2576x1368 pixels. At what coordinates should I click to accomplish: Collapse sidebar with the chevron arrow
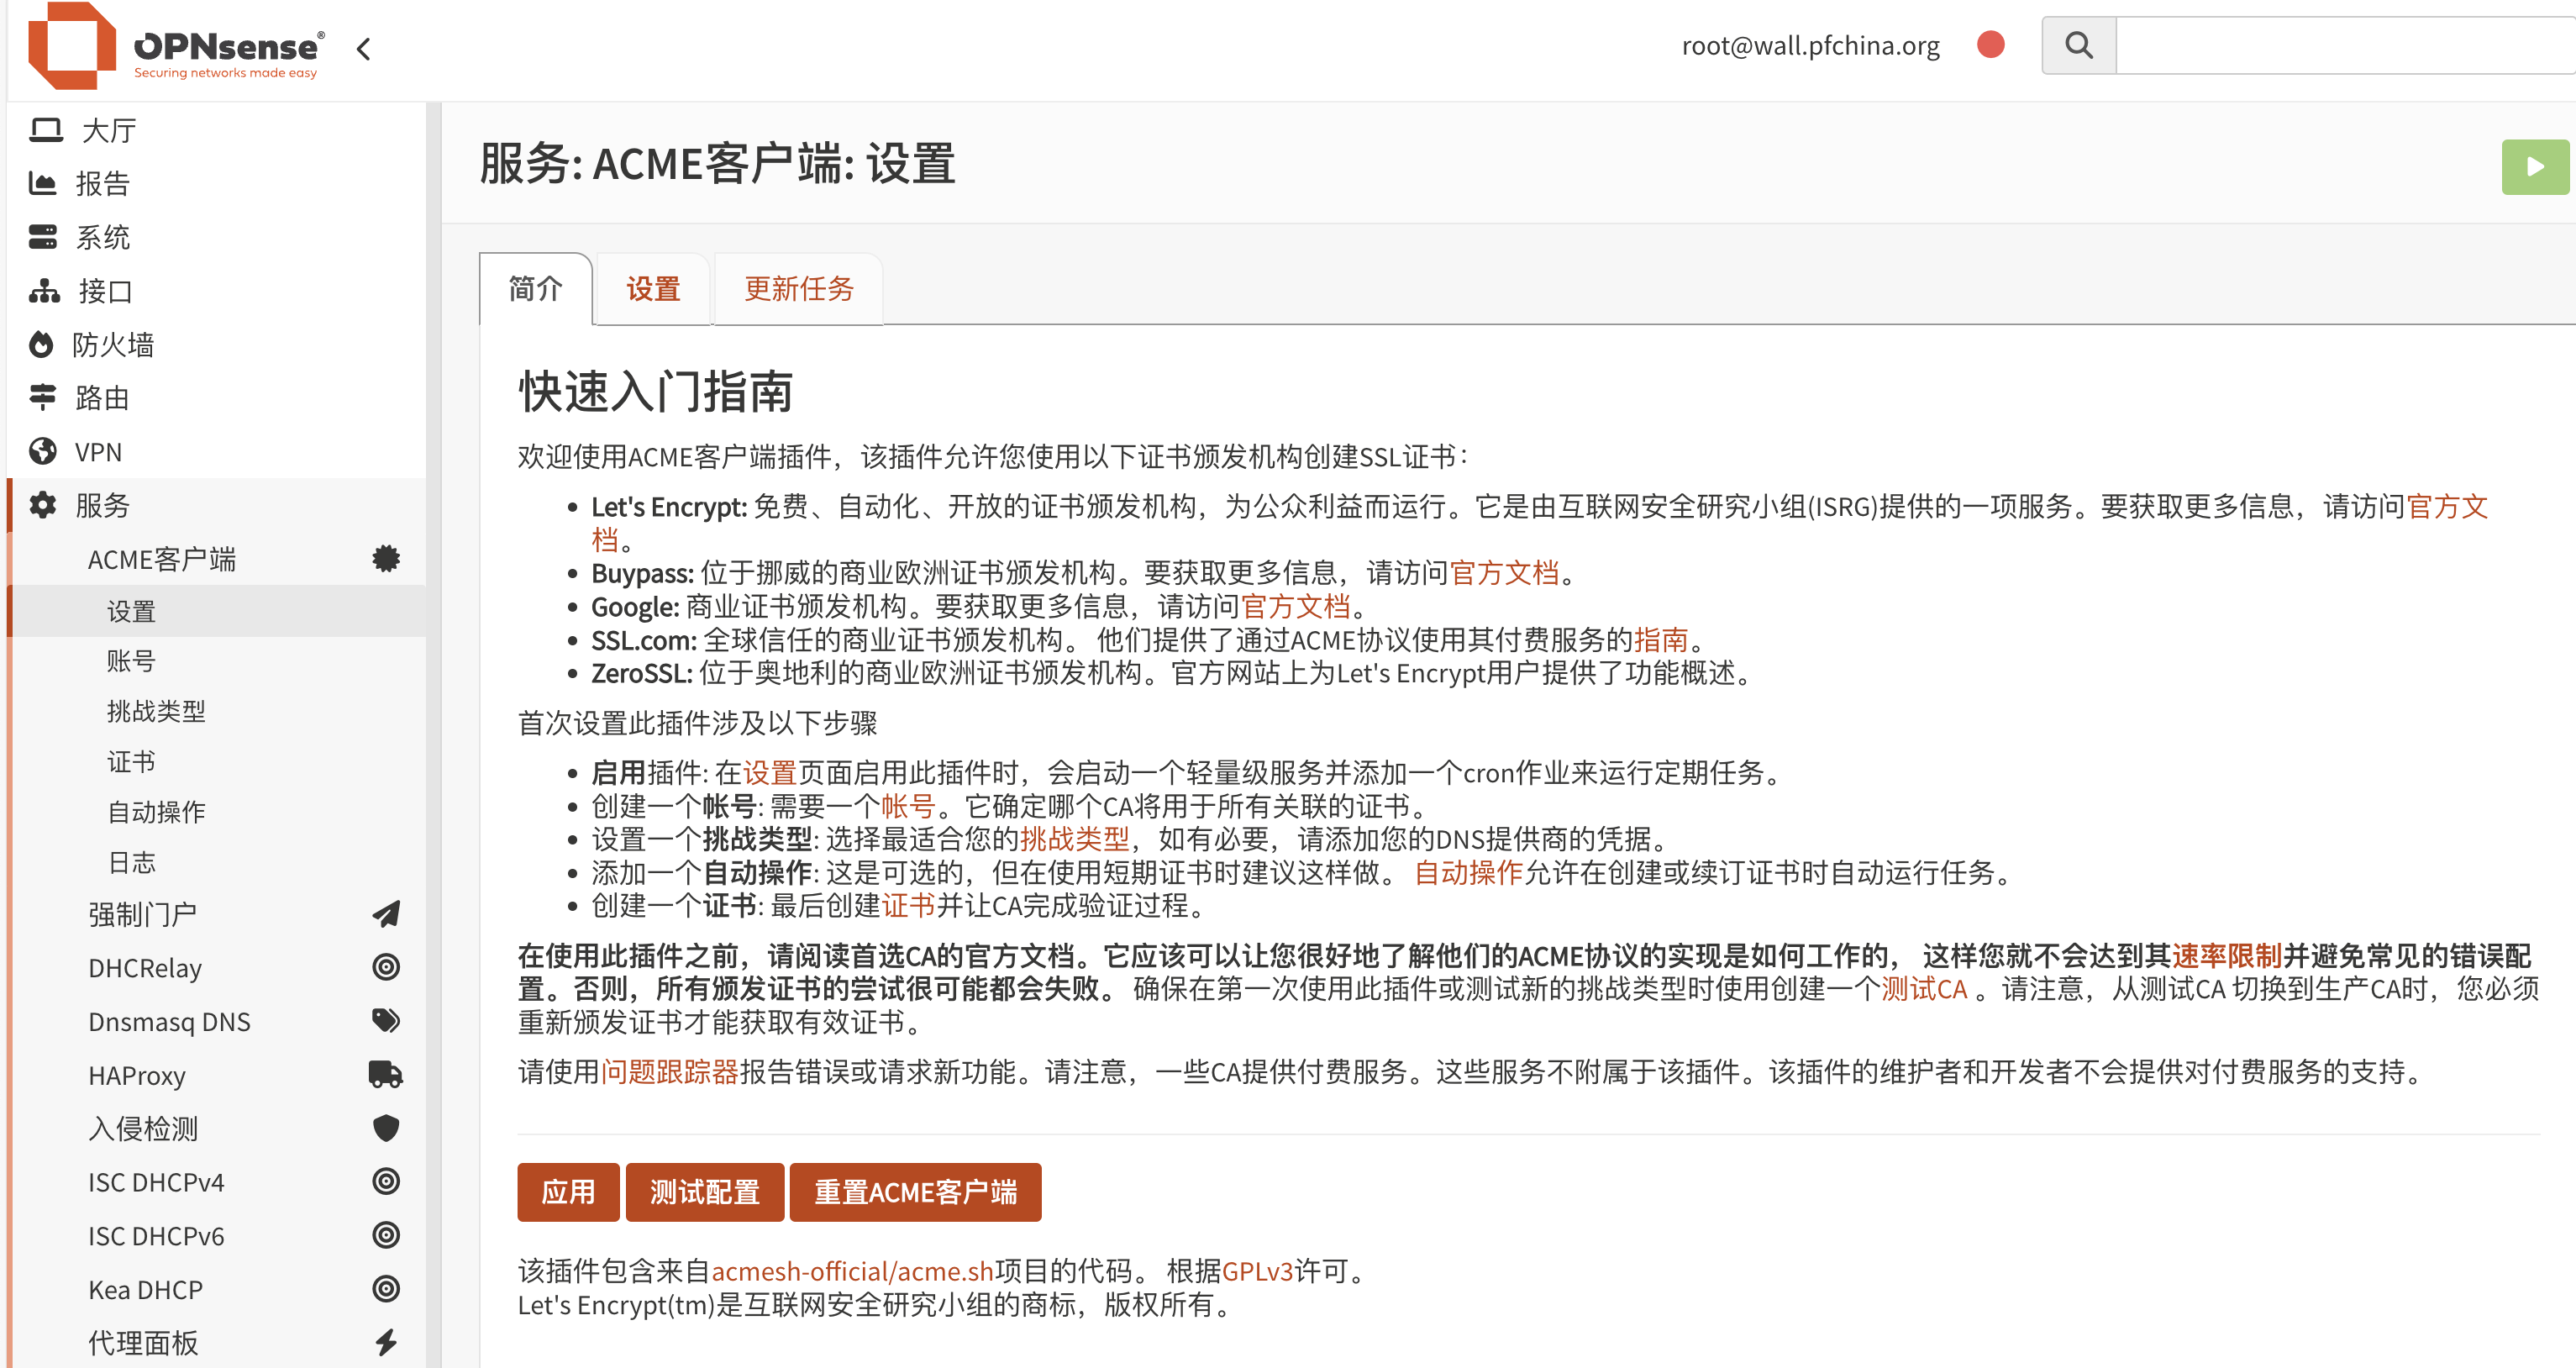pos(364,48)
